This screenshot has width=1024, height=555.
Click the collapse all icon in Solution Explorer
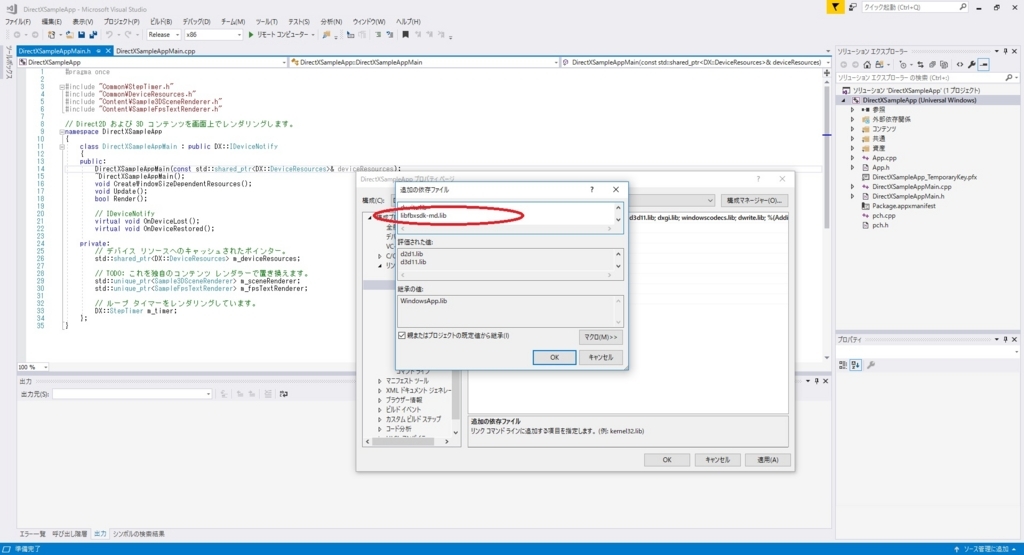[932, 65]
